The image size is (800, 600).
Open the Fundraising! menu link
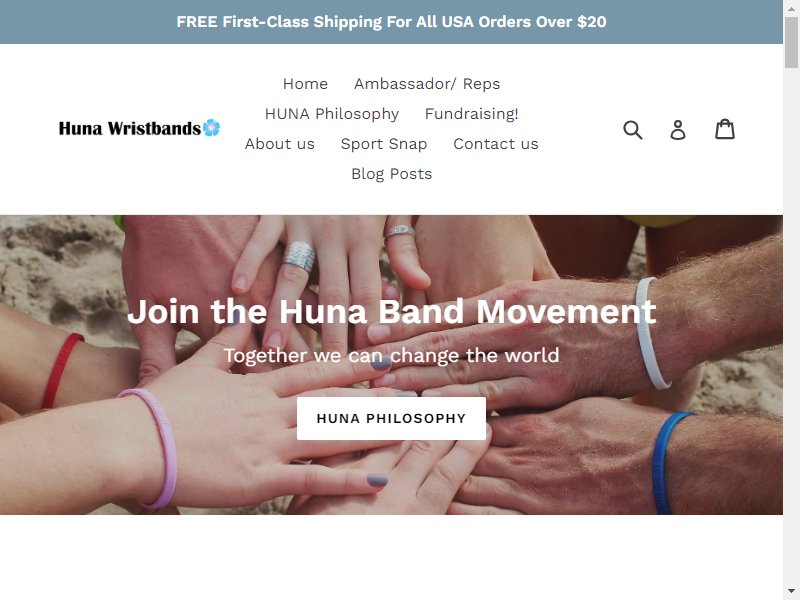pyautogui.click(x=471, y=114)
